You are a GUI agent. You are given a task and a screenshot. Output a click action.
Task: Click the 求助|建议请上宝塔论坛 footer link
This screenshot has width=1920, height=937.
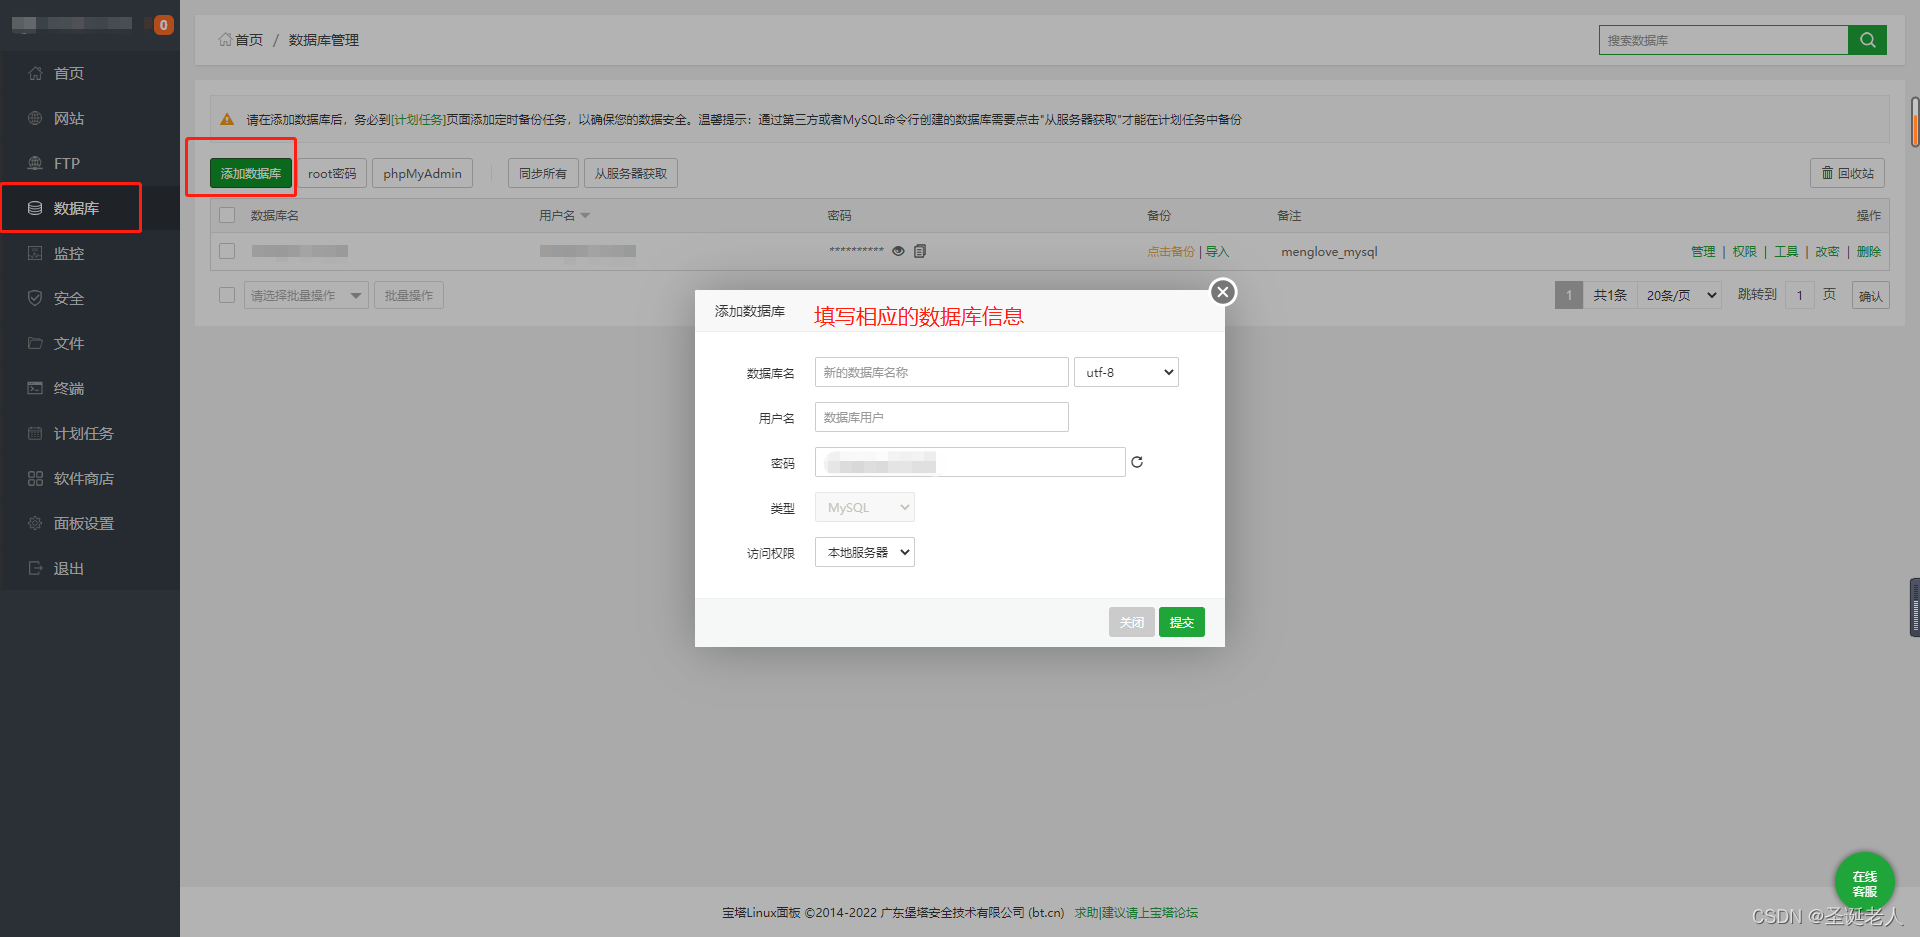(1136, 913)
